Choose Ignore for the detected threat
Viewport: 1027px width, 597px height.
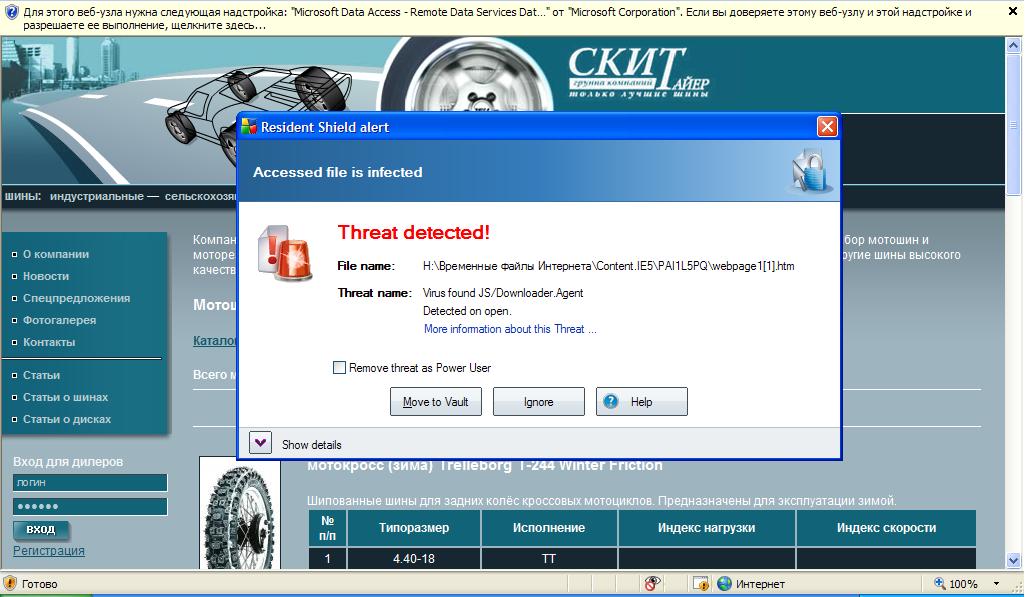[x=538, y=402]
